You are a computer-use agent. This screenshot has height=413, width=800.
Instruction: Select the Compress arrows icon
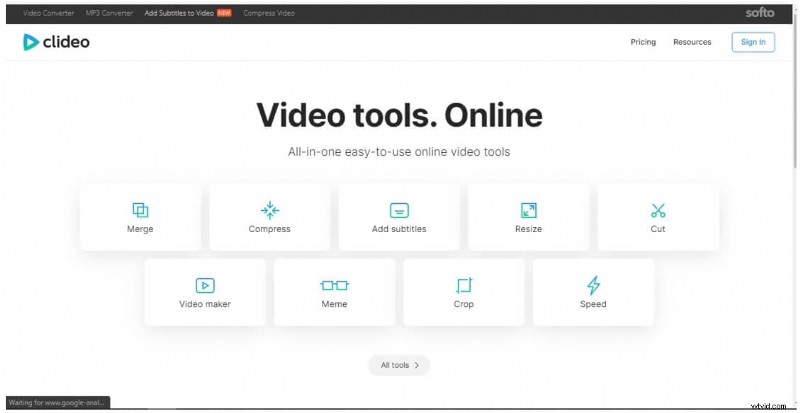[269, 210]
